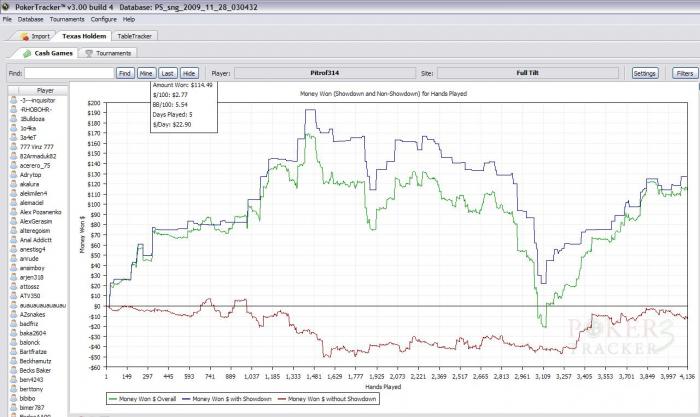Image resolution: width=700 pixels, height=417 pixels.
Task: Select player berttony in the list
Action: click(31, 389)
